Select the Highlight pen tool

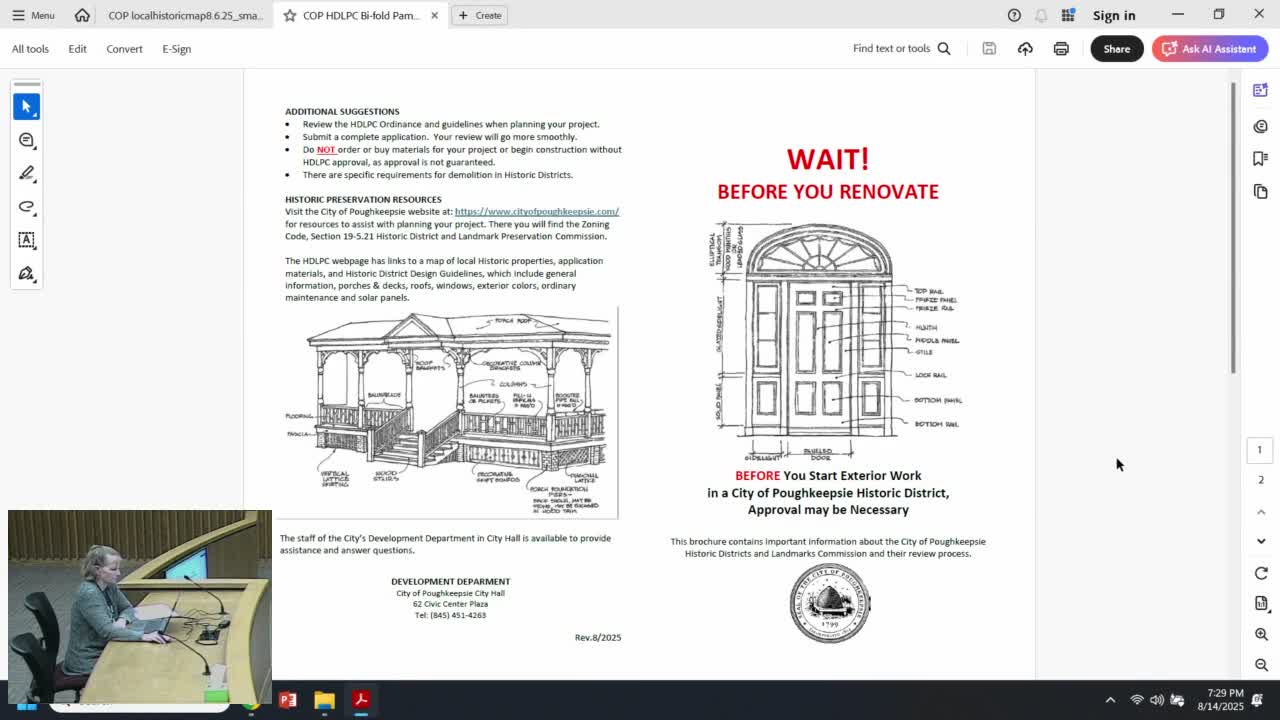[x=26, y=173]
